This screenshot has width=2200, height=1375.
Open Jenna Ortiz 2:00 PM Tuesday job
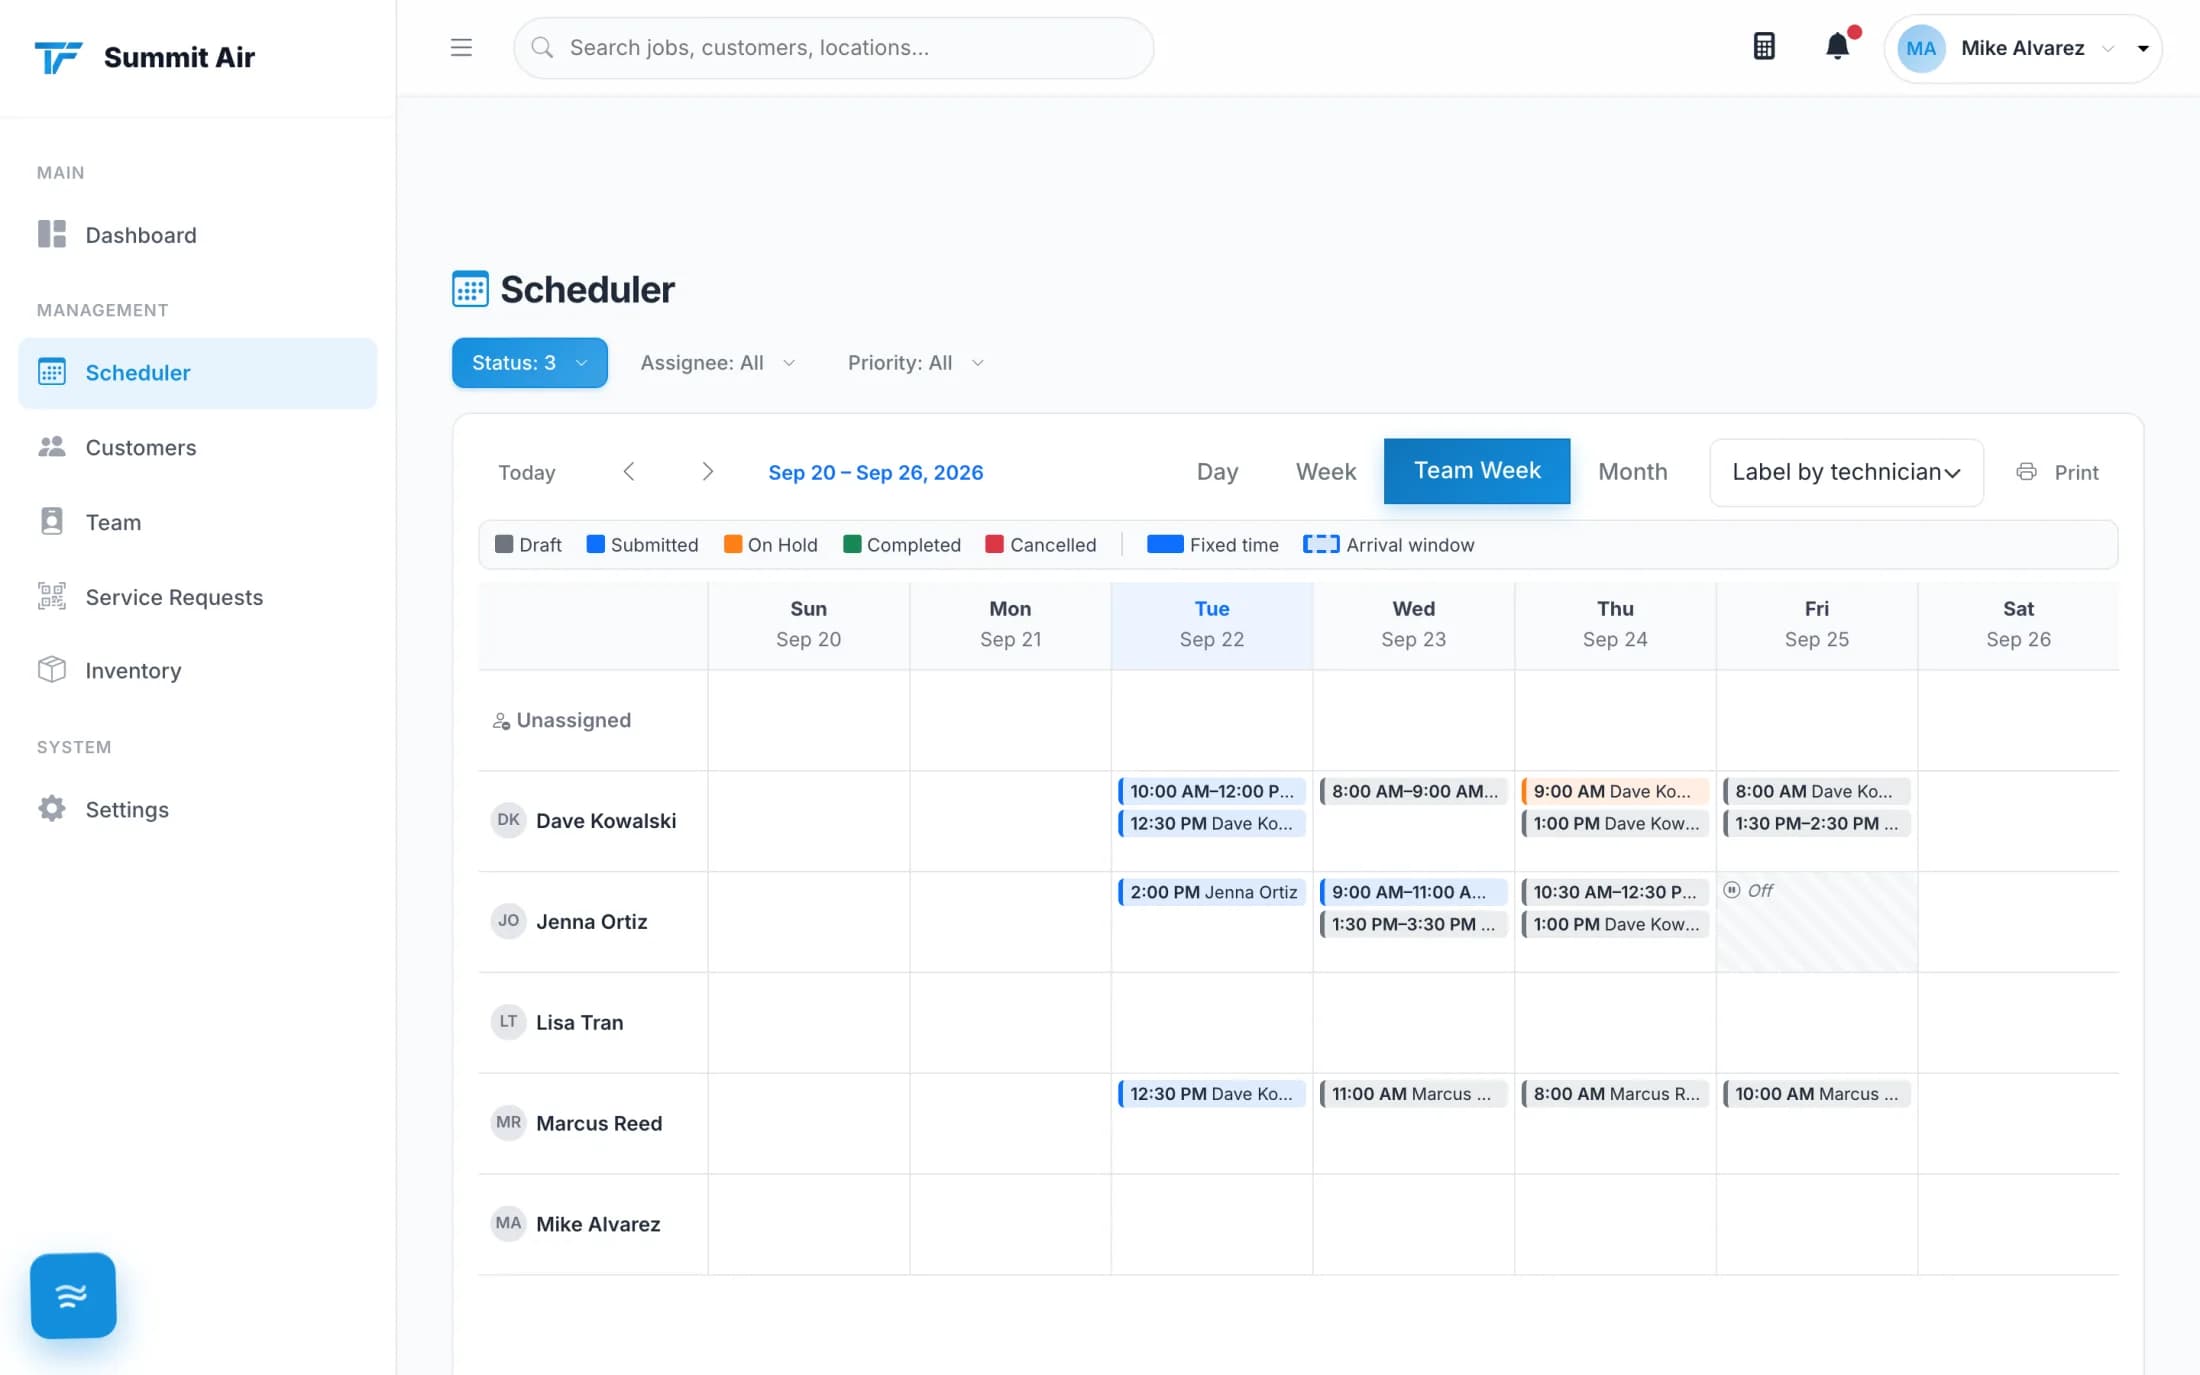pyautogui.click(x=1211, y=891)
